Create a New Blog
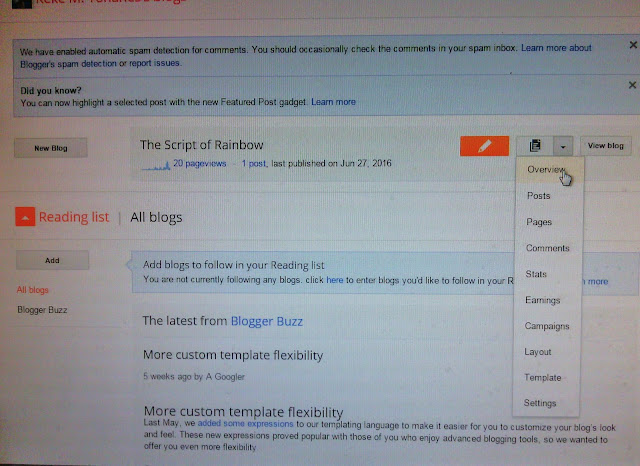This screenshot has height=466, width=640. (x=51, y=148)
